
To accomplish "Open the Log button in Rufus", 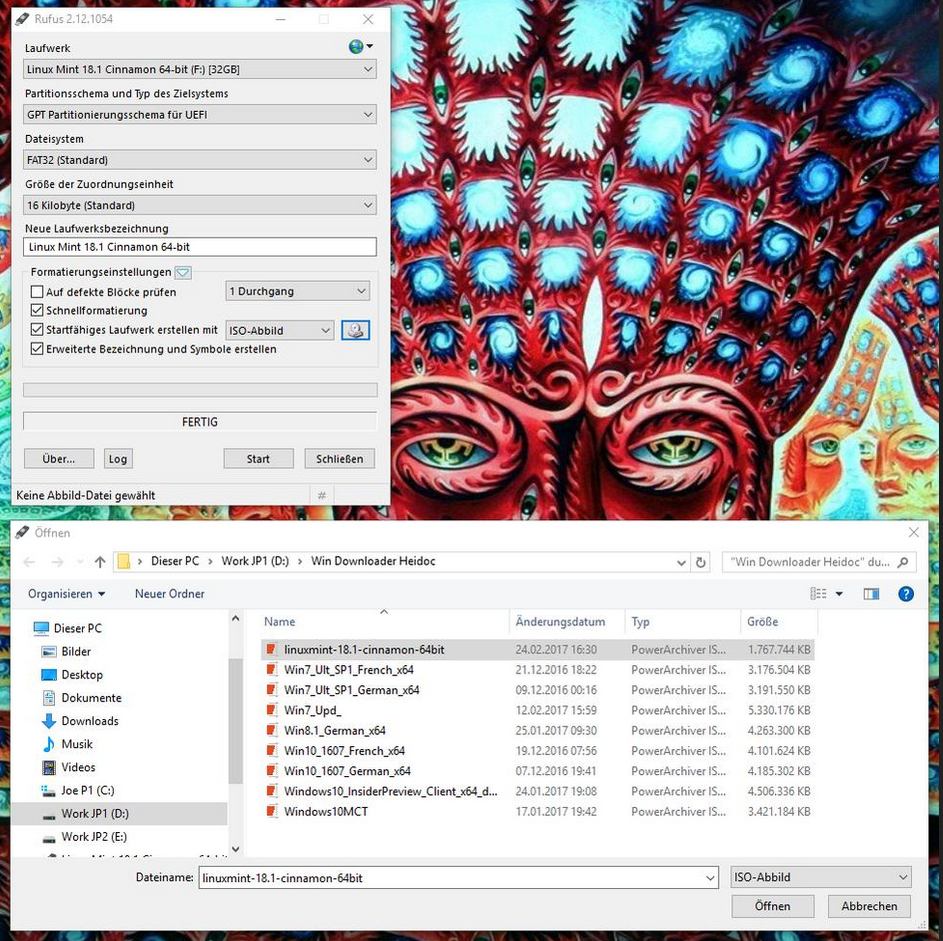I will (x=118, y=458).
